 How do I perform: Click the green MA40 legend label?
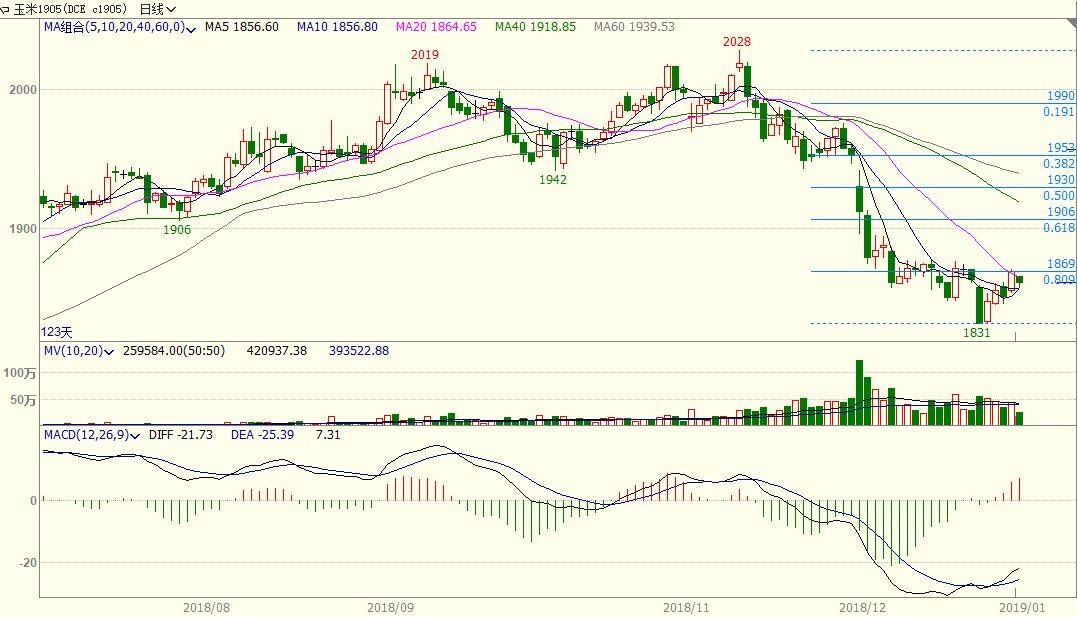click(535, 27)
